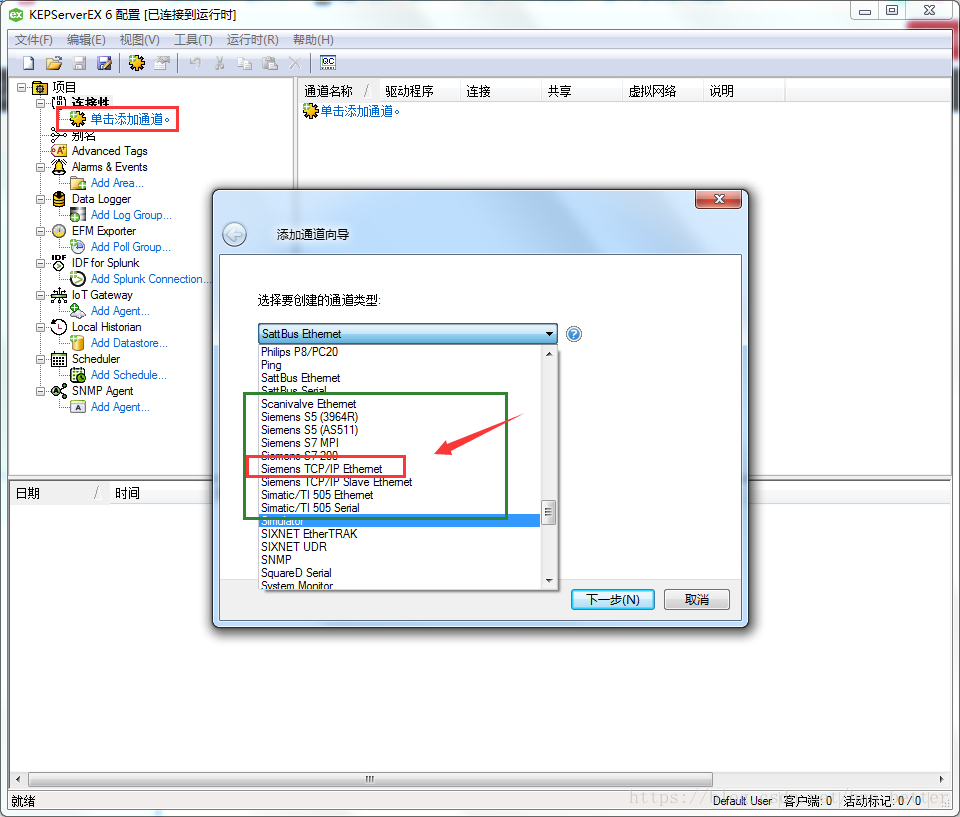The height and width of the screenshot is (817, 960).
Task: Click the Add Schedule... link
Action: [129, 375]
